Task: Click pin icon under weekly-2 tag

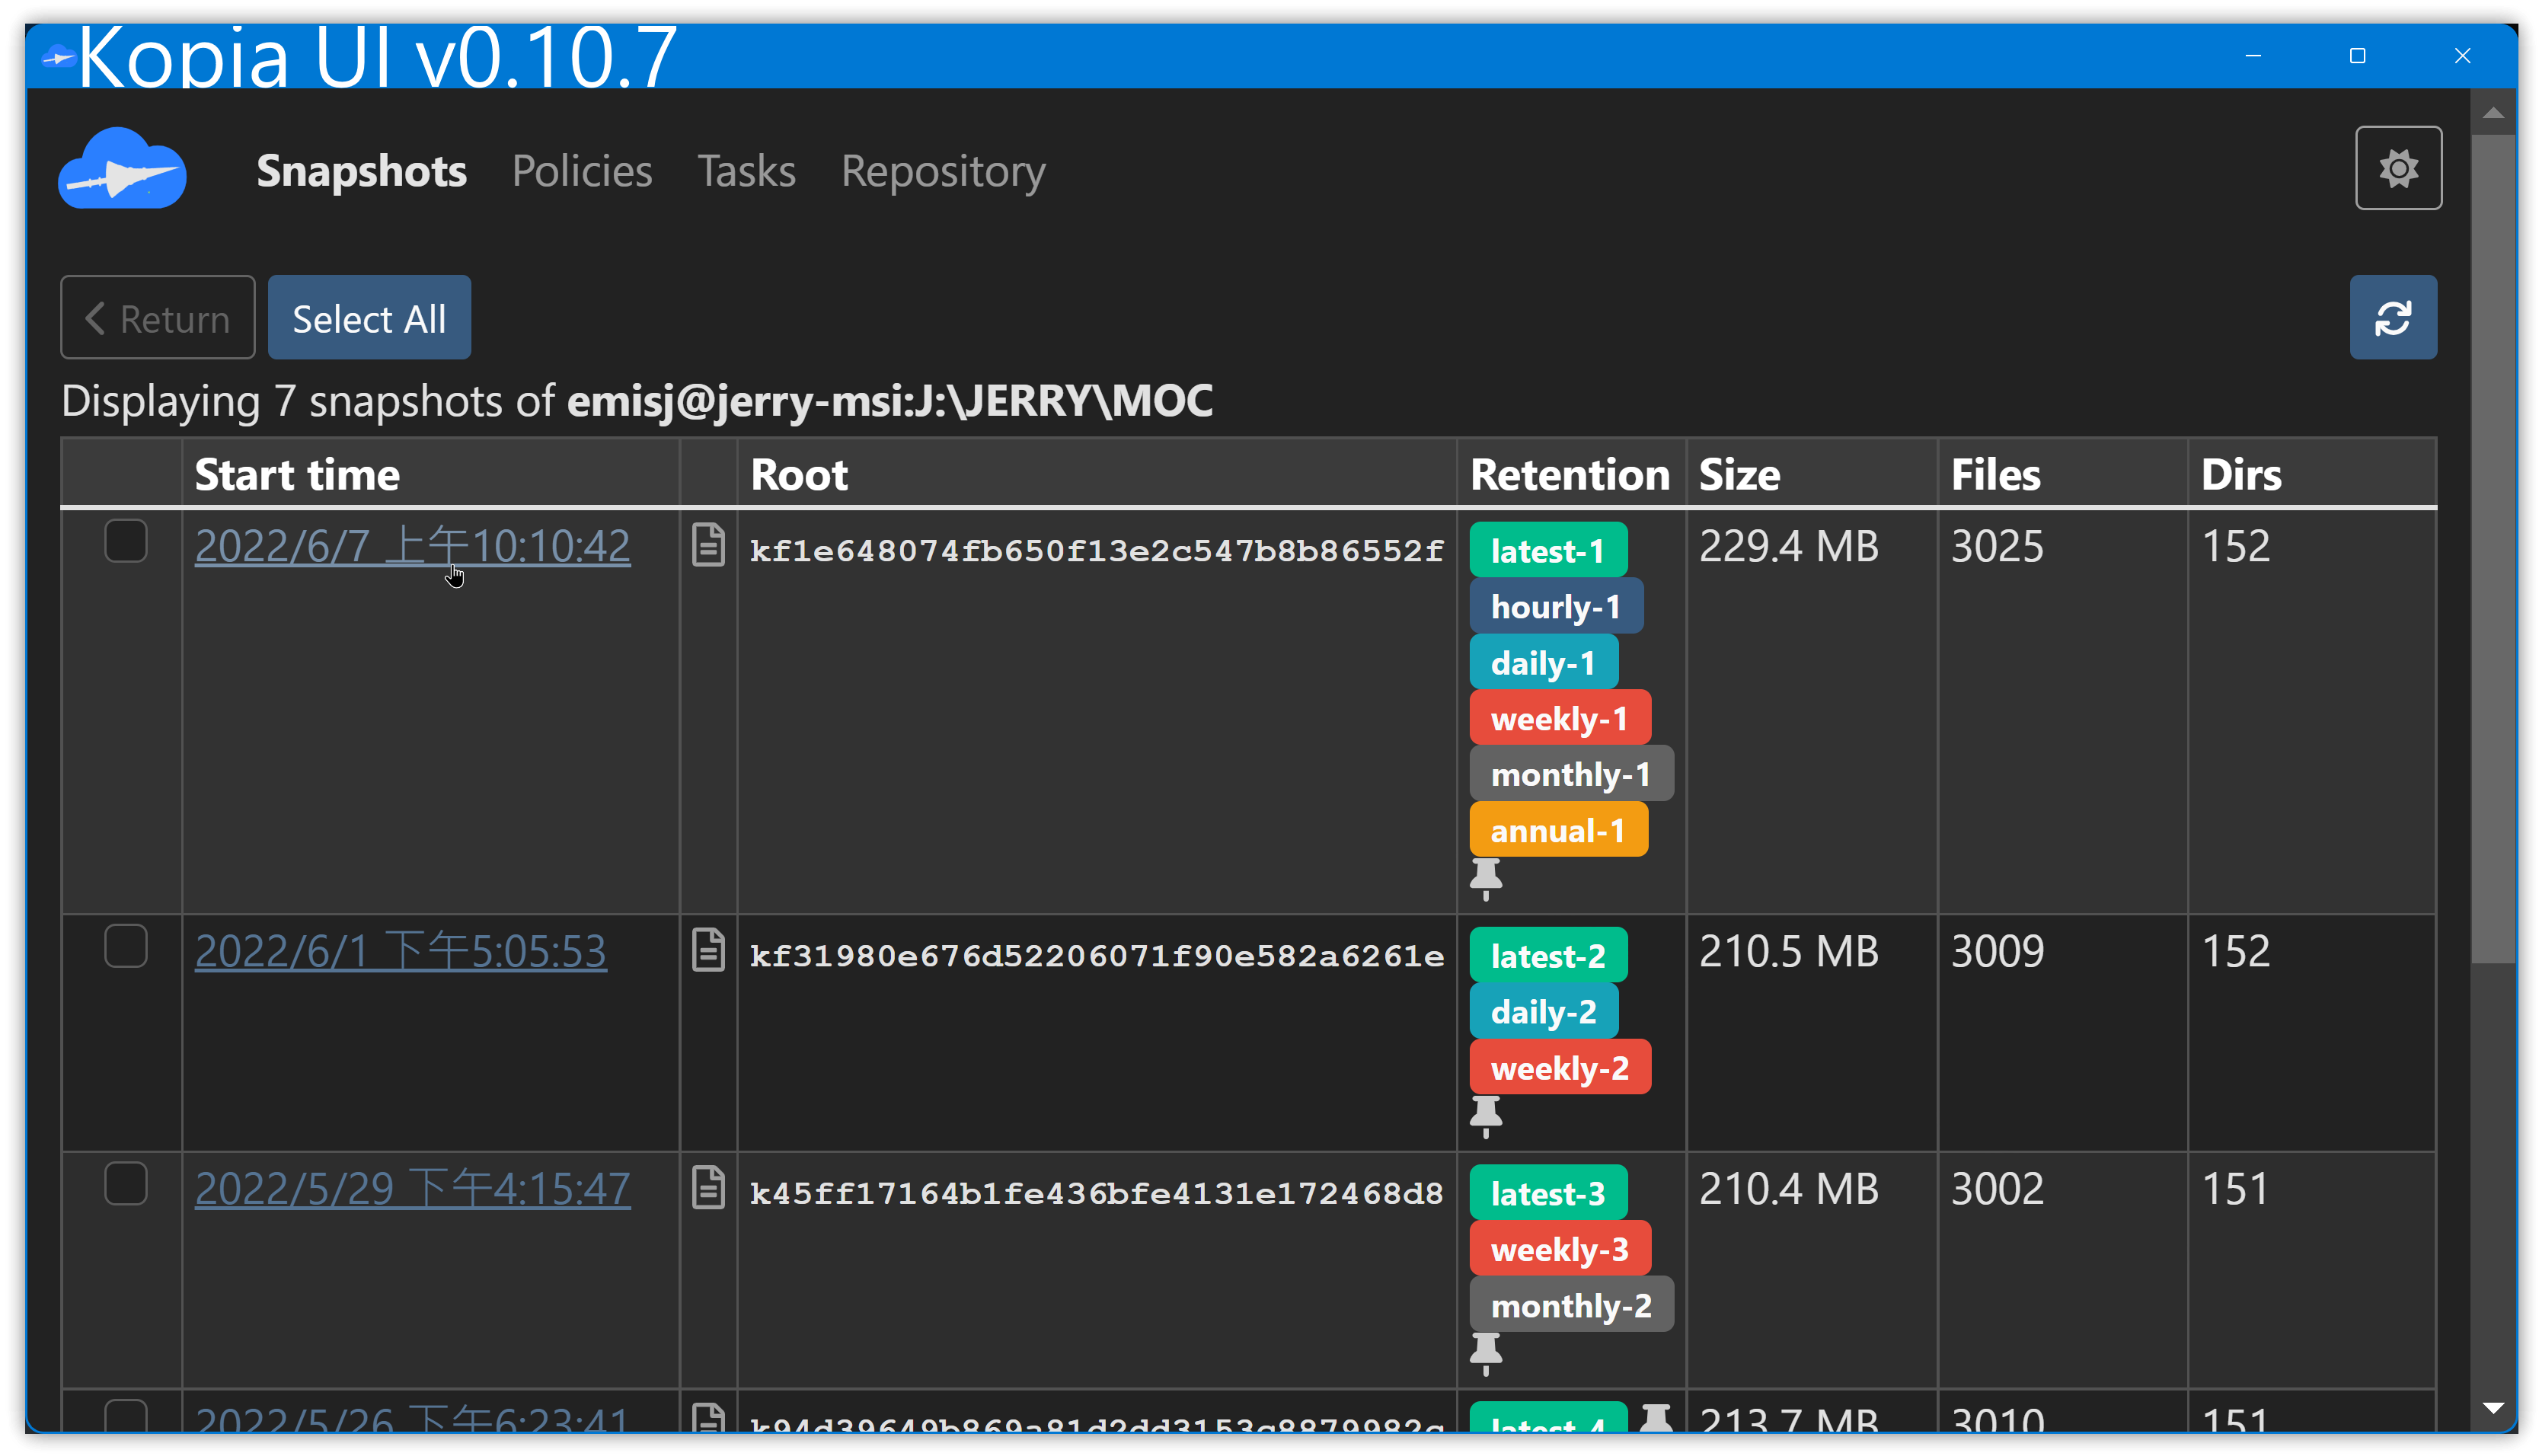Action: pyautogui.click(x=1485, y=1115)
